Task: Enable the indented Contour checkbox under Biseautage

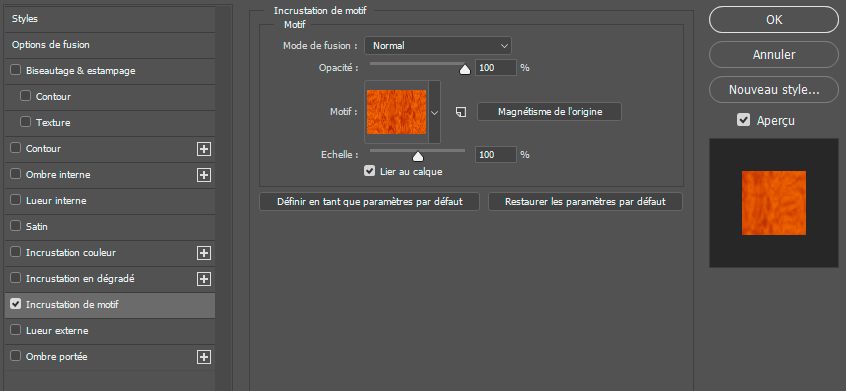Action: [x=25, y=96]
